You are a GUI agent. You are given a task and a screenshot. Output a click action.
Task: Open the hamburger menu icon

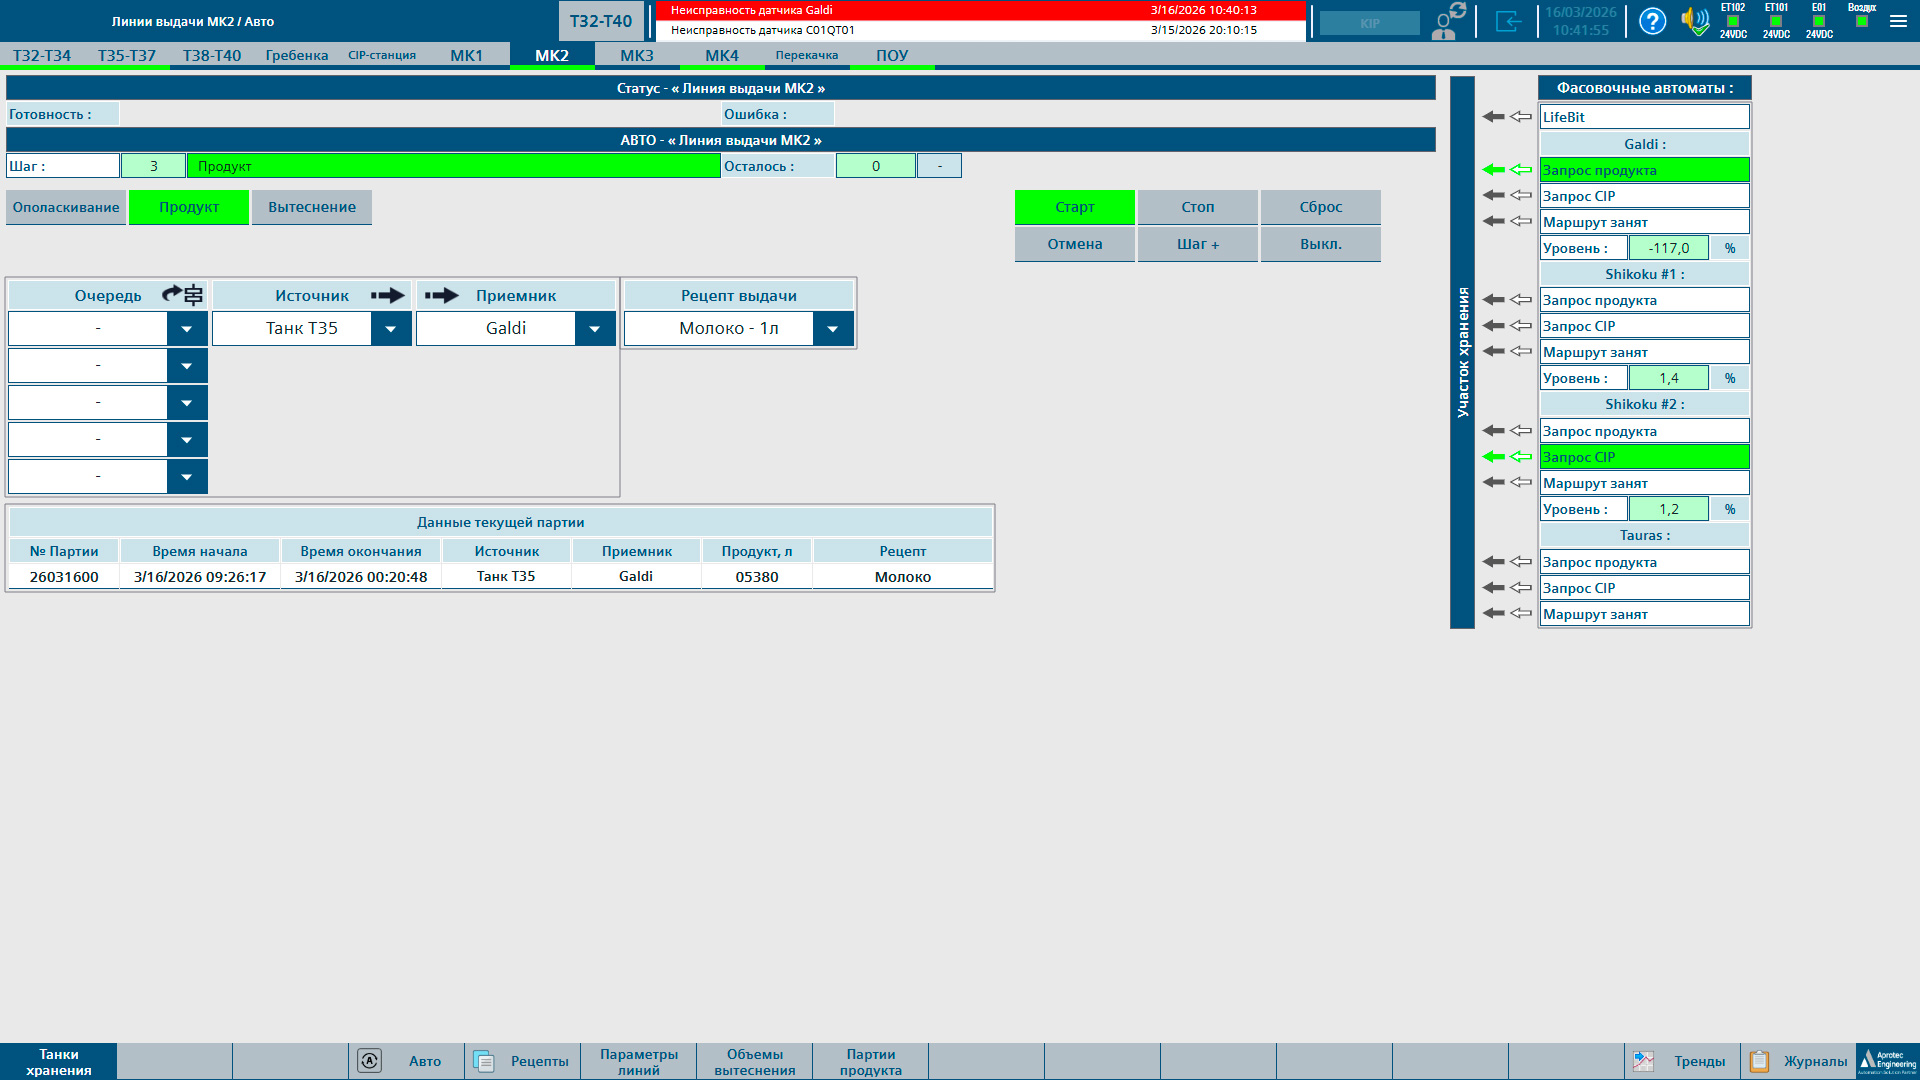pos(1898,21)
